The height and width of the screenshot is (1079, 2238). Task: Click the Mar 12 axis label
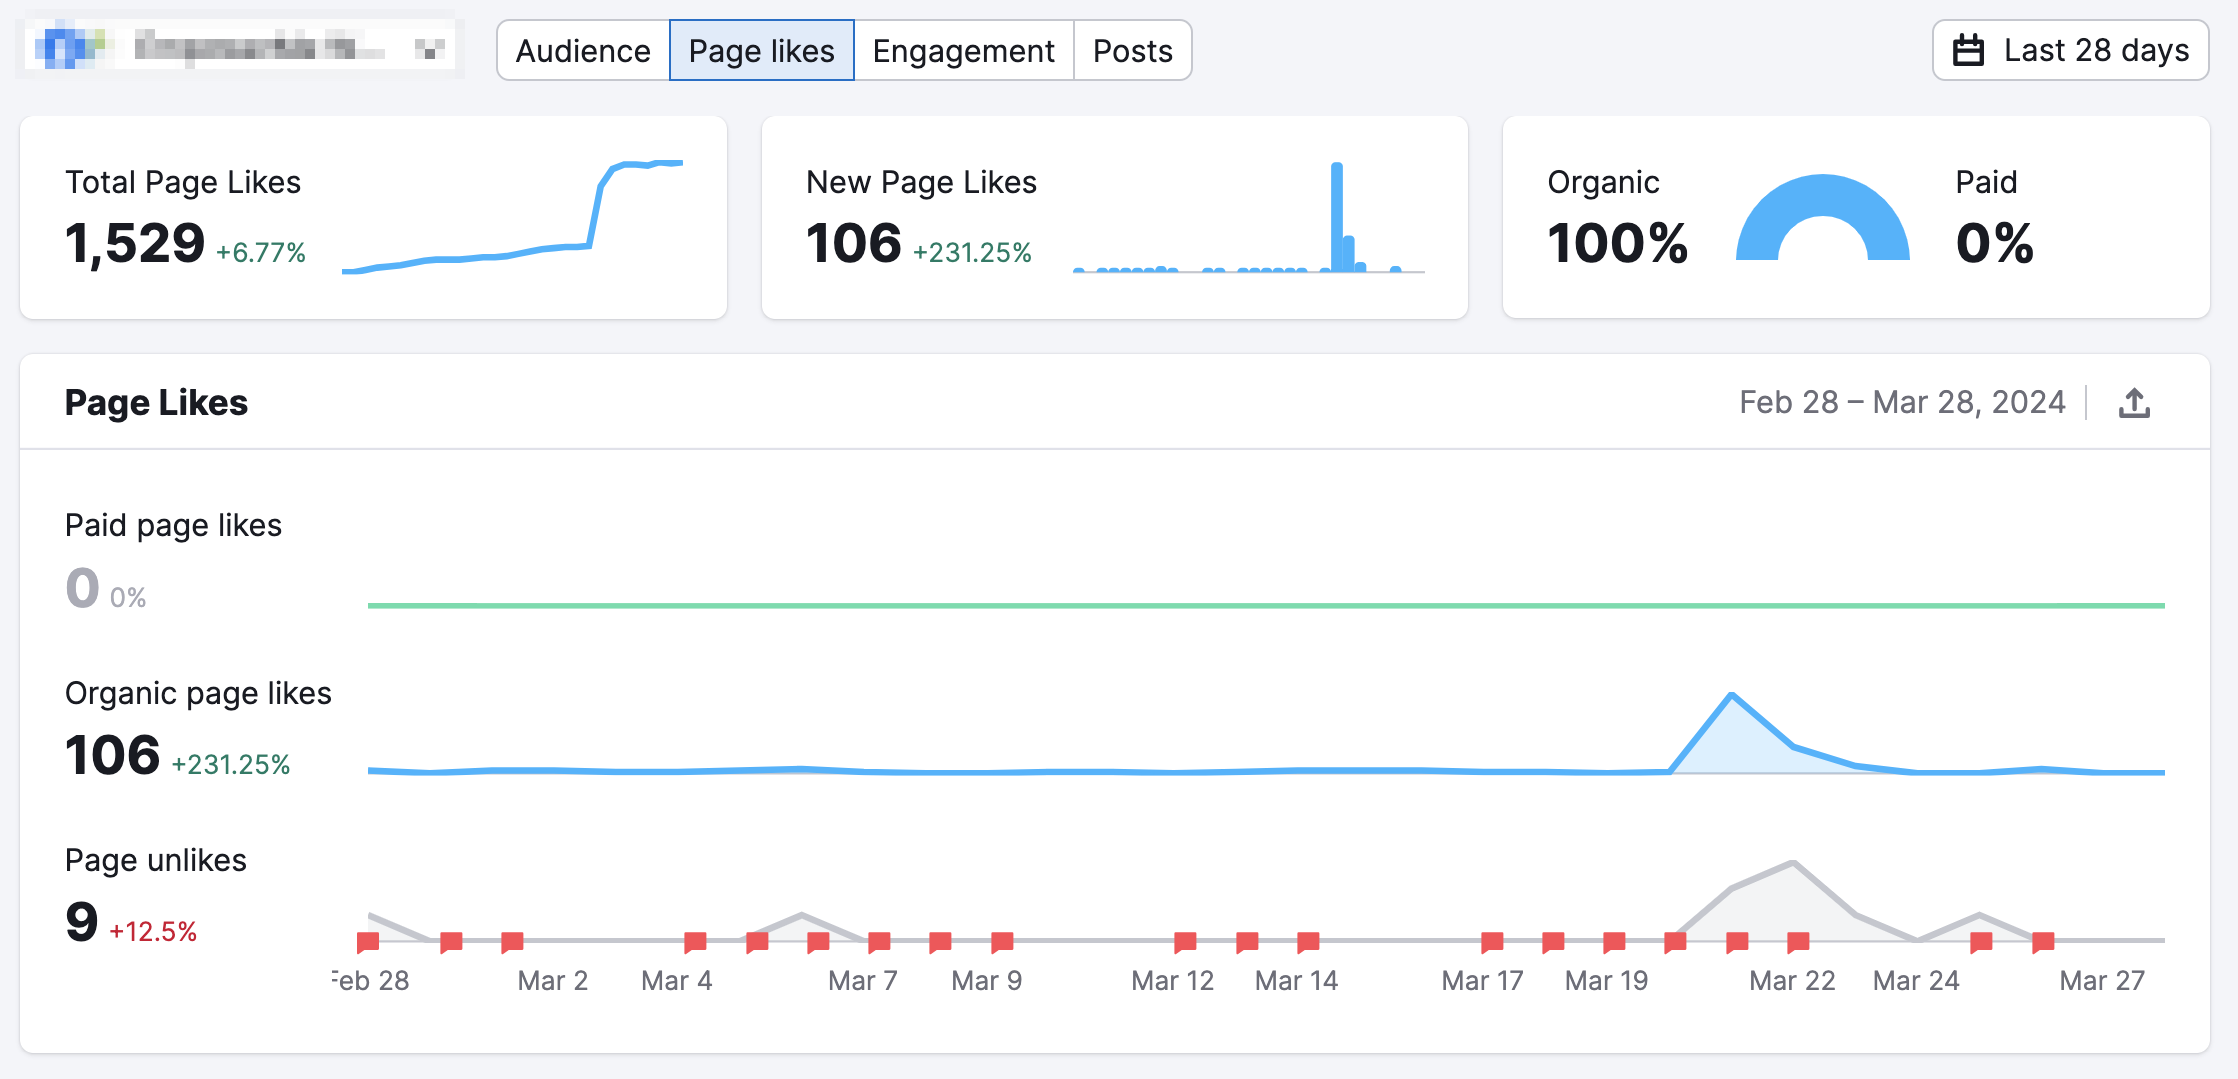1172,980
